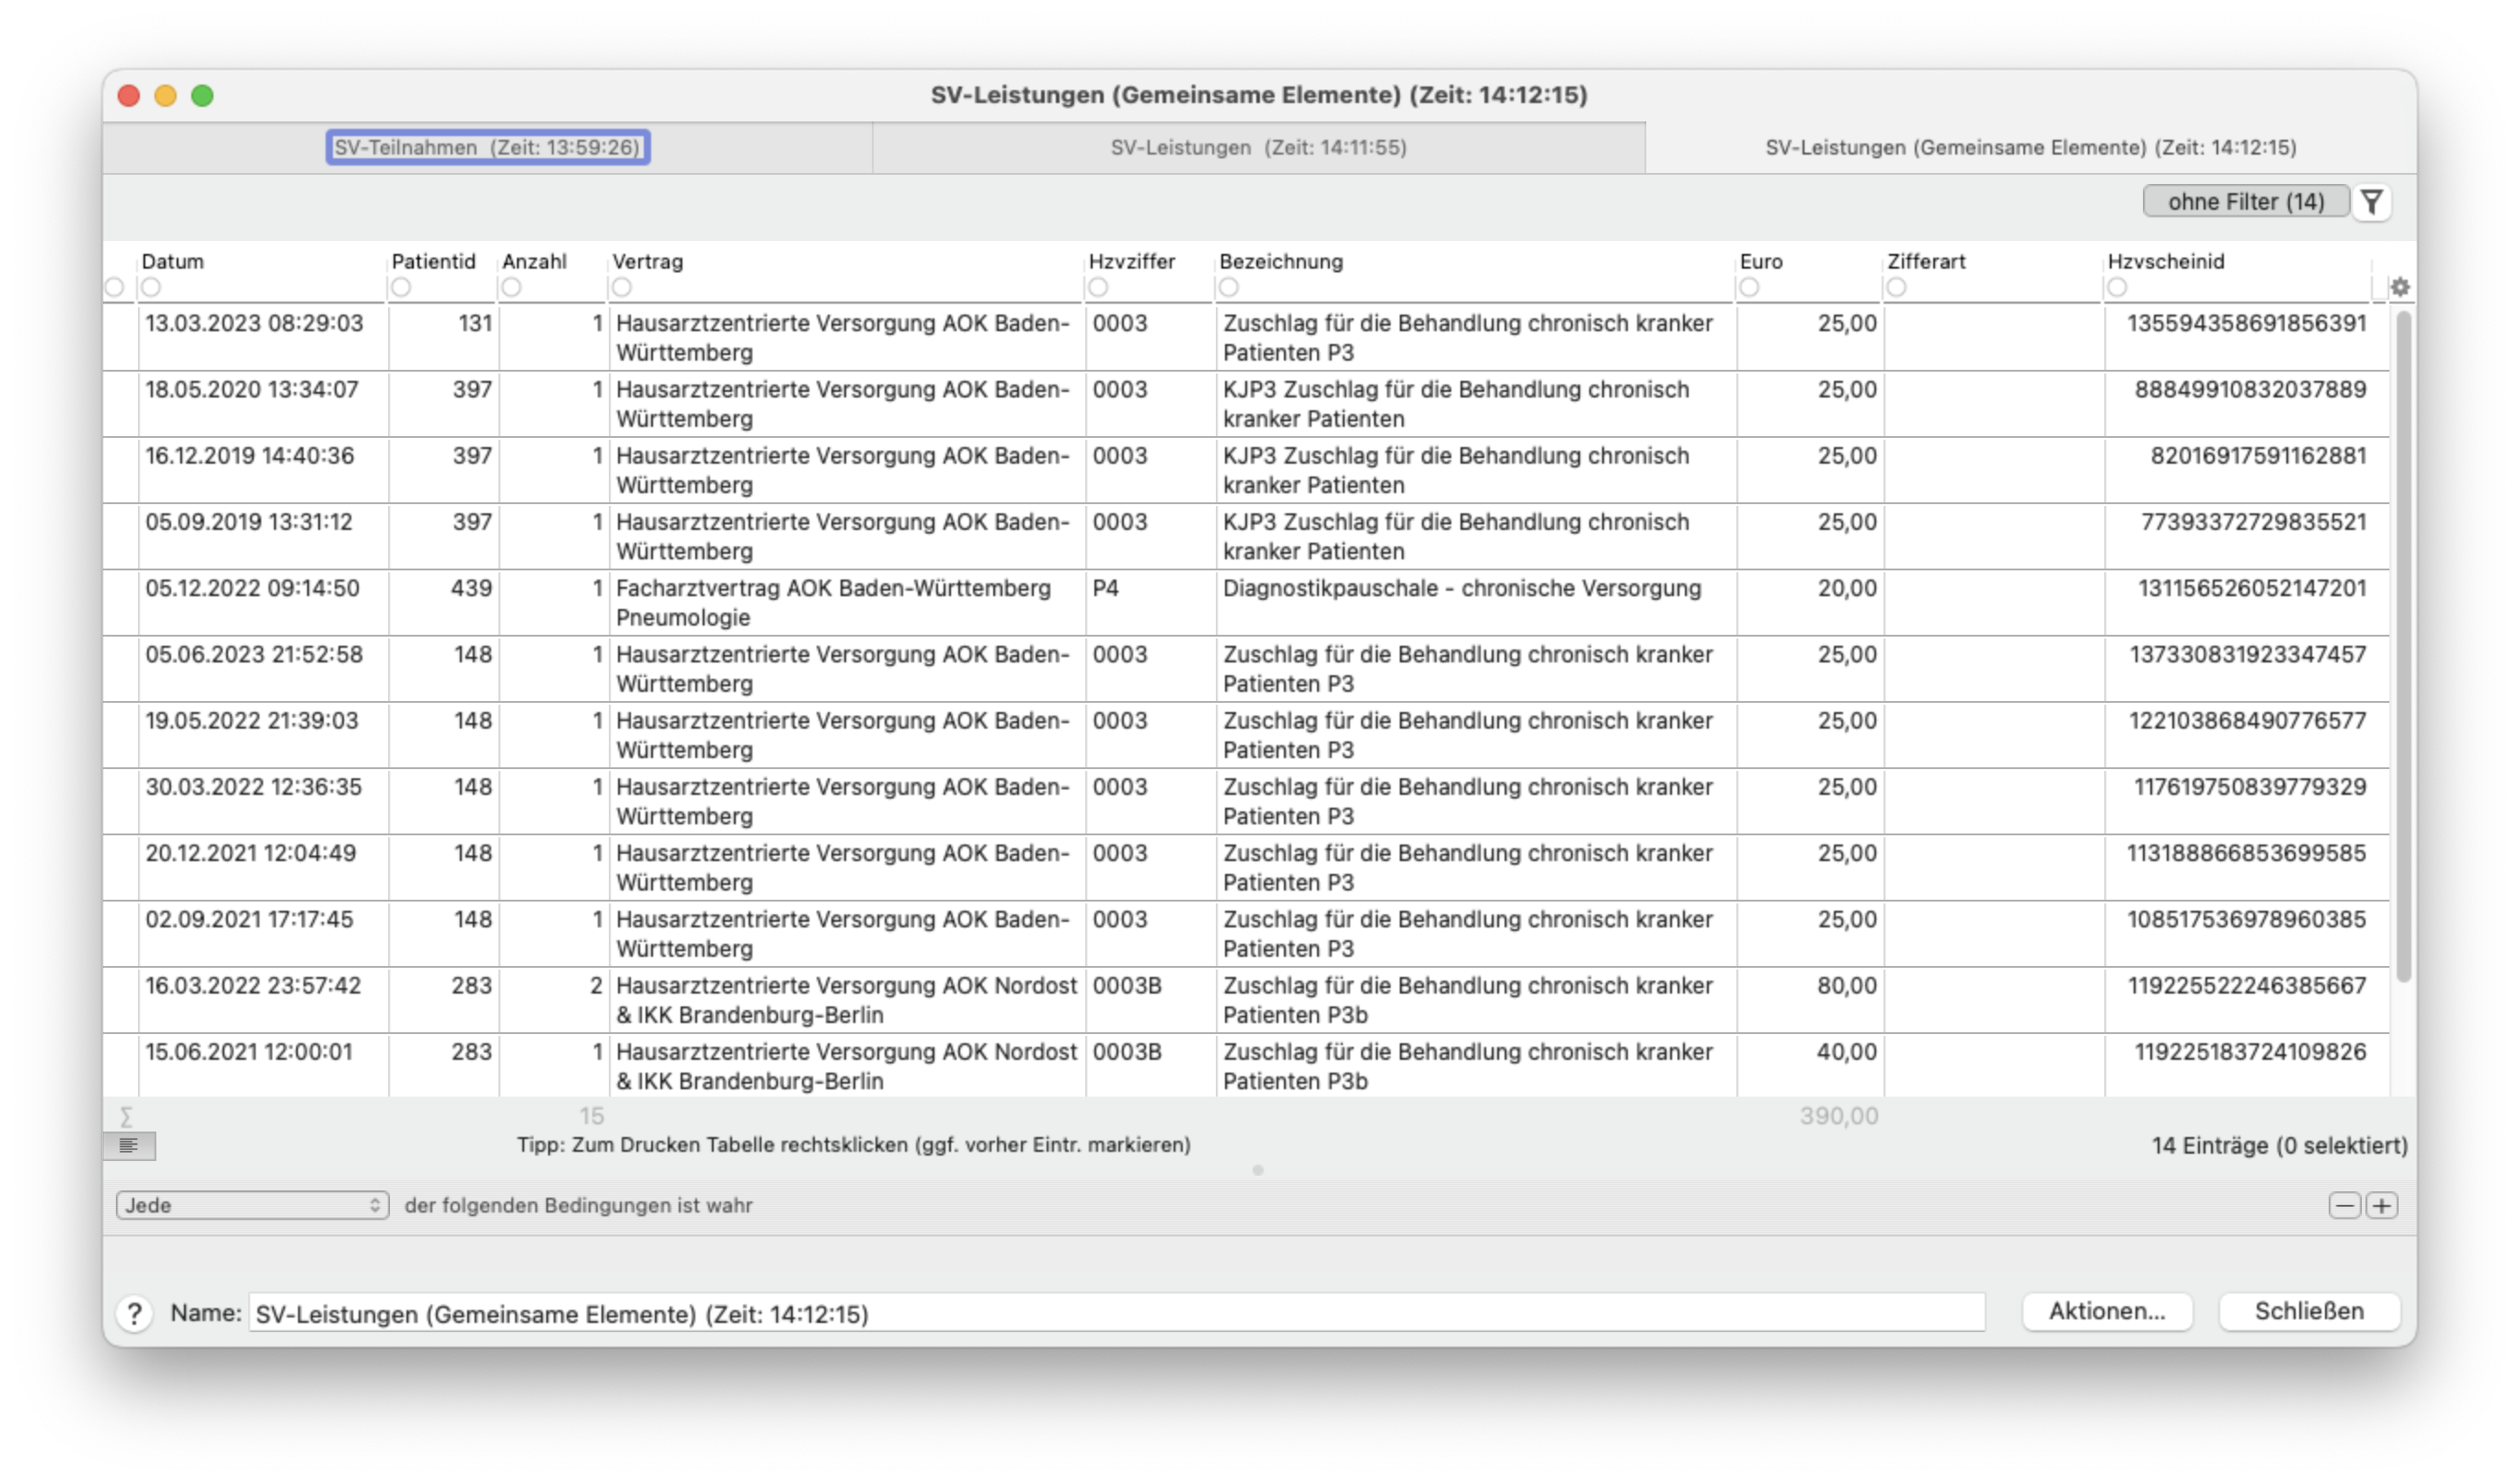Toggle the Zifferart column filter circle
The image size is (2520, 1483).
pos(1896,287)
